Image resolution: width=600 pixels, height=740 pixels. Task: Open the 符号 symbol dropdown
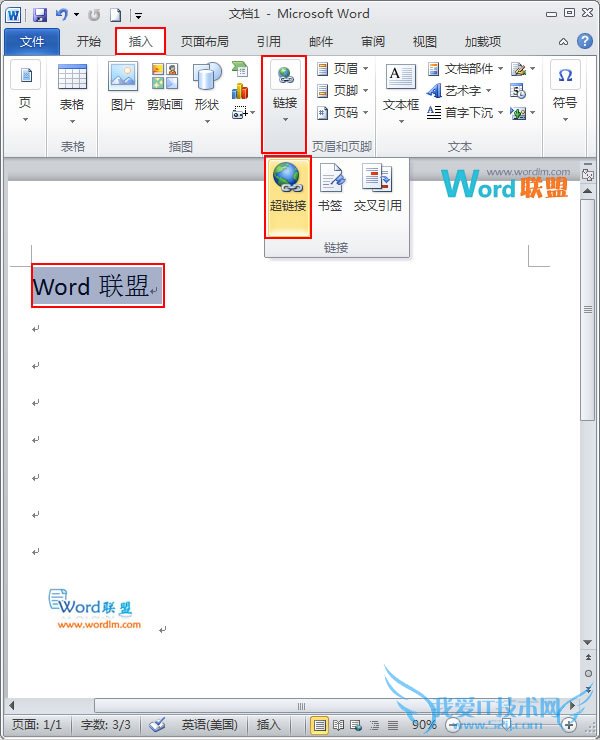[x=565, y=92]
